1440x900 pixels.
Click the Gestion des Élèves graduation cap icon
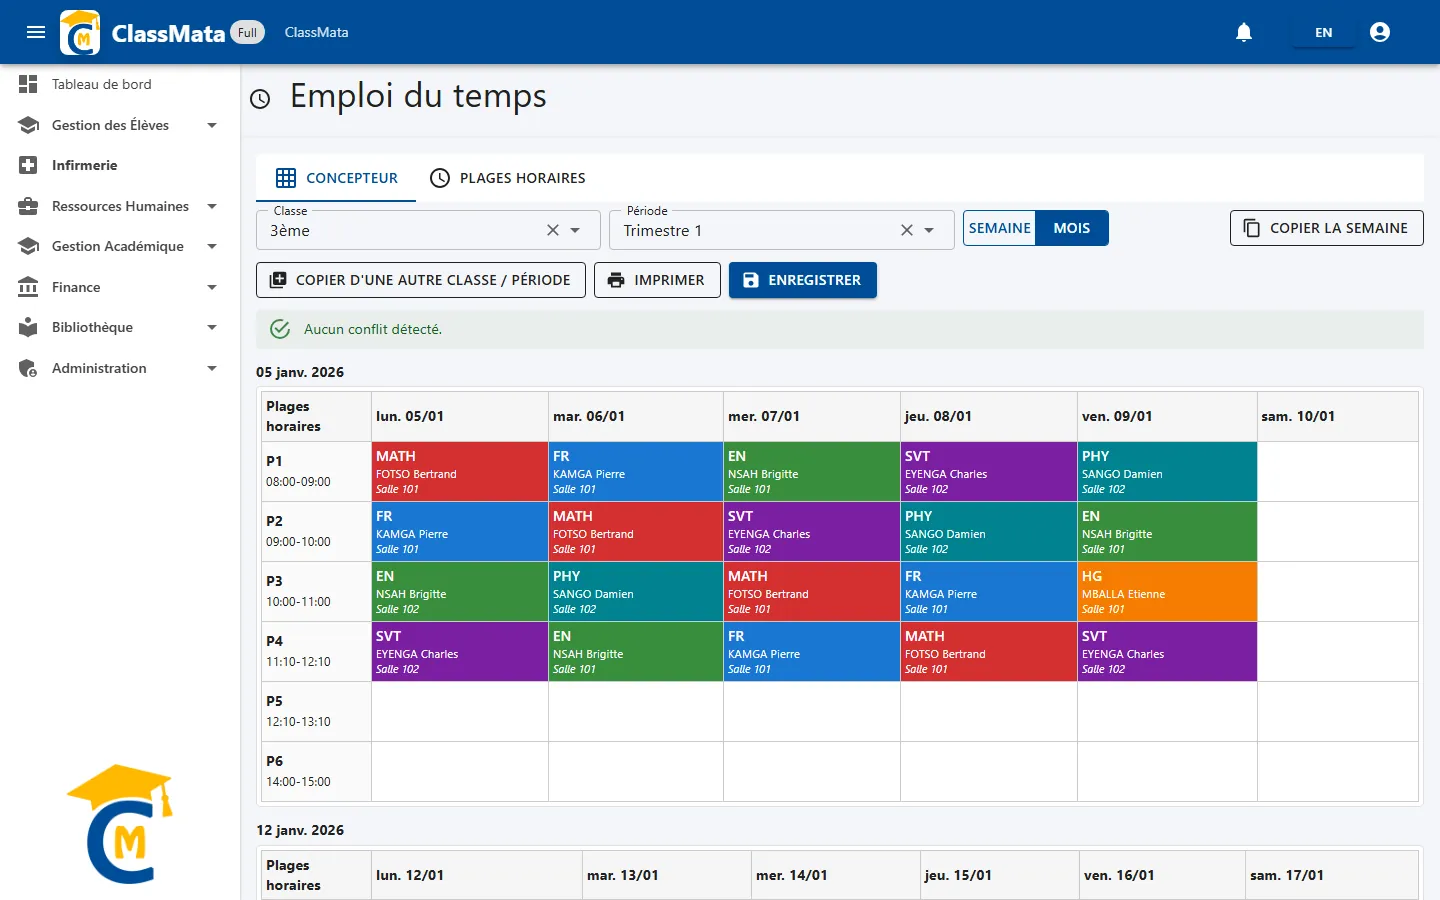click(x=28, y=125)
